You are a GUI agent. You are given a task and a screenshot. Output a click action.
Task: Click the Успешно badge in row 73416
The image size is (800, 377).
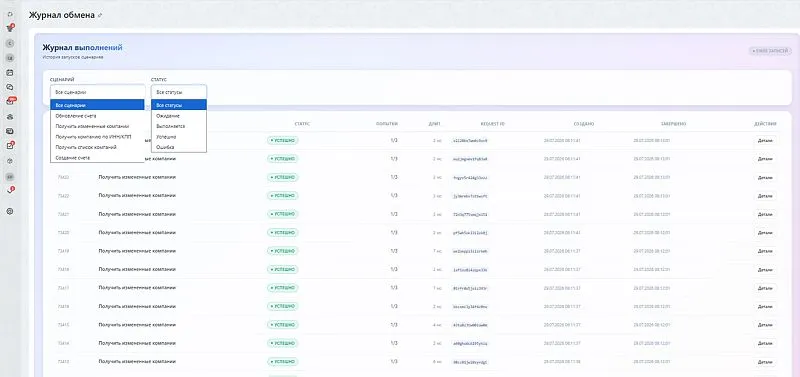tap(283, 306)
